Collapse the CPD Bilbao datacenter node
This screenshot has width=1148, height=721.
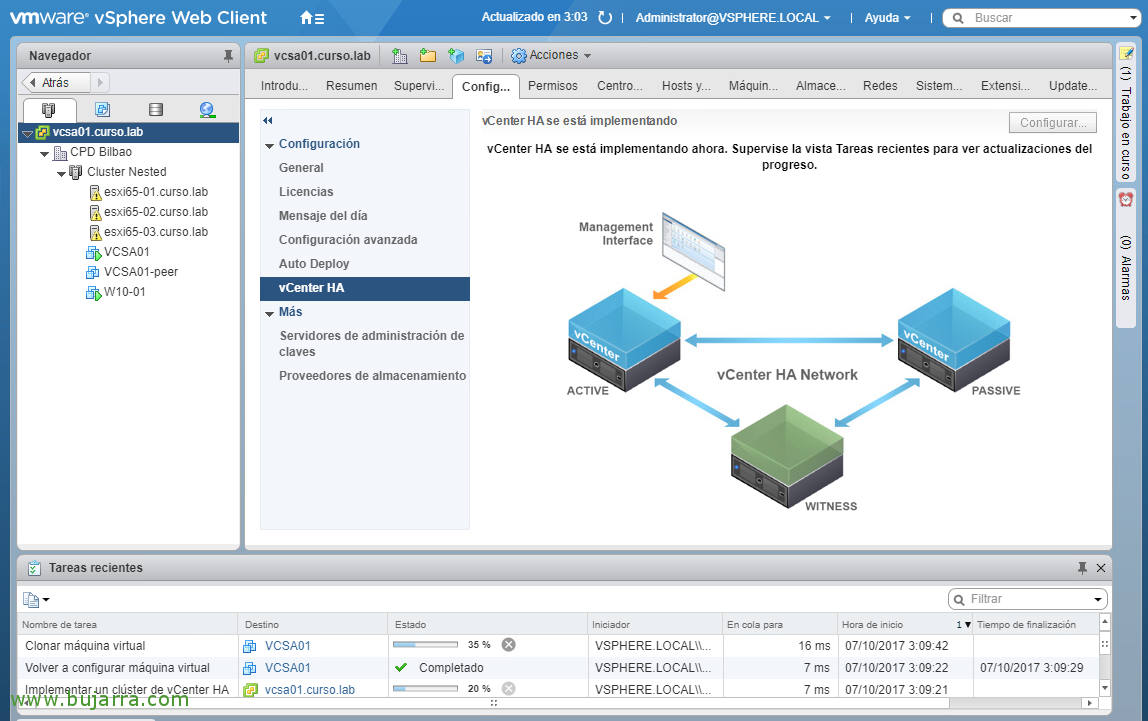coord(45,154)
